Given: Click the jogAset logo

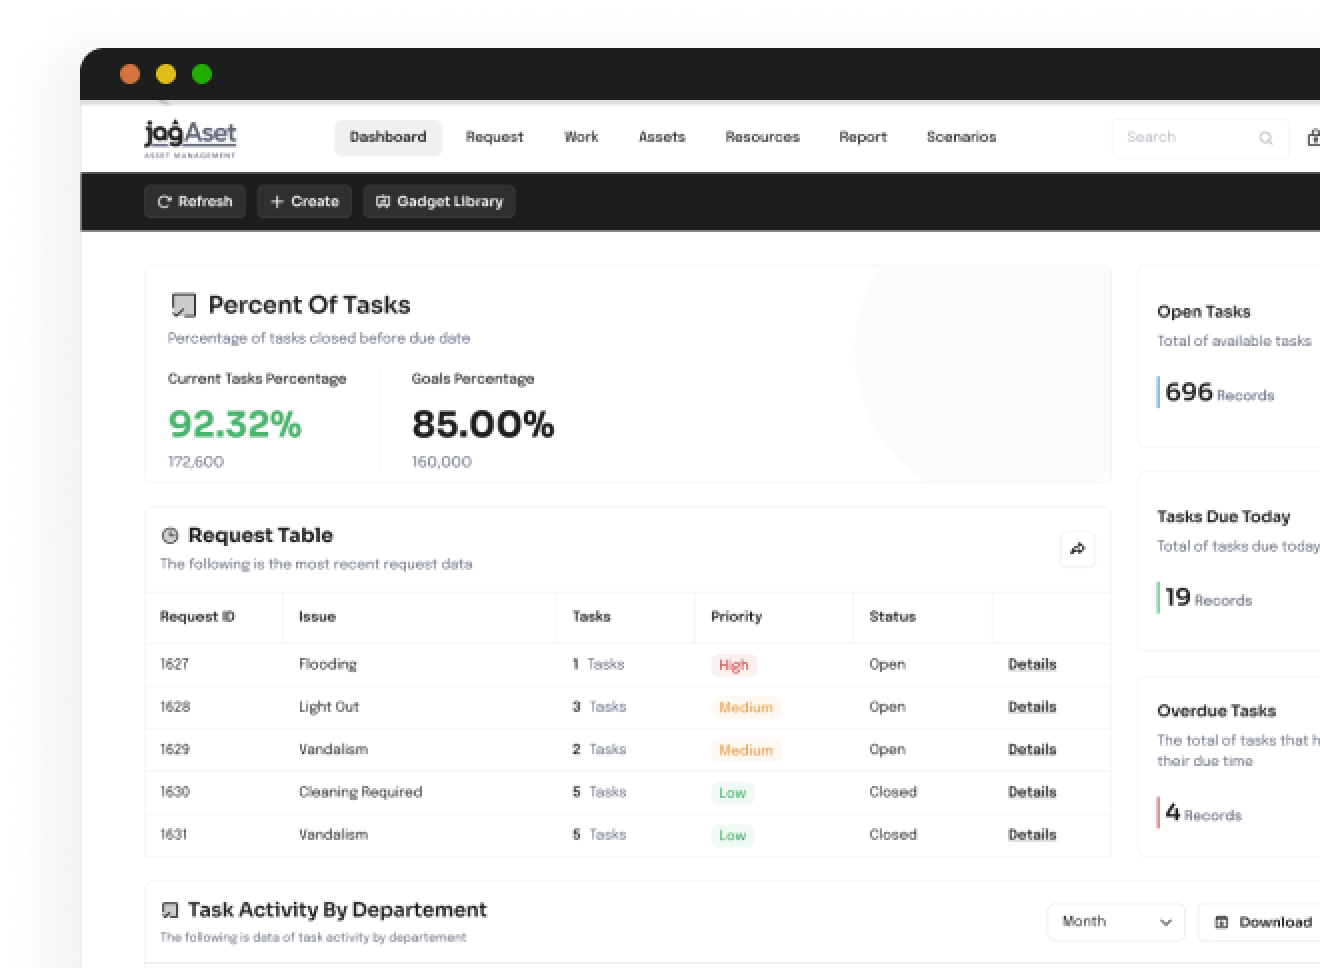Looking at the screenshot, I should point(190,138).
